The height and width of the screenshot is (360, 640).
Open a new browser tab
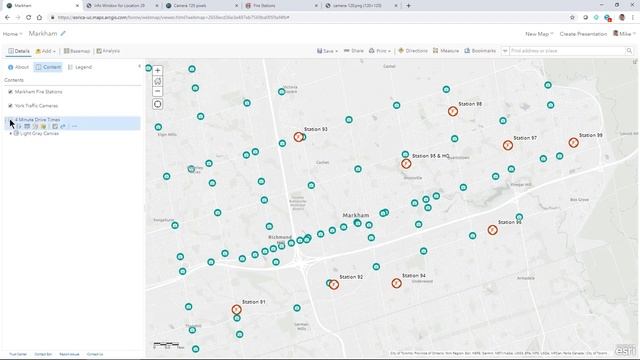(x=409, y=6)
